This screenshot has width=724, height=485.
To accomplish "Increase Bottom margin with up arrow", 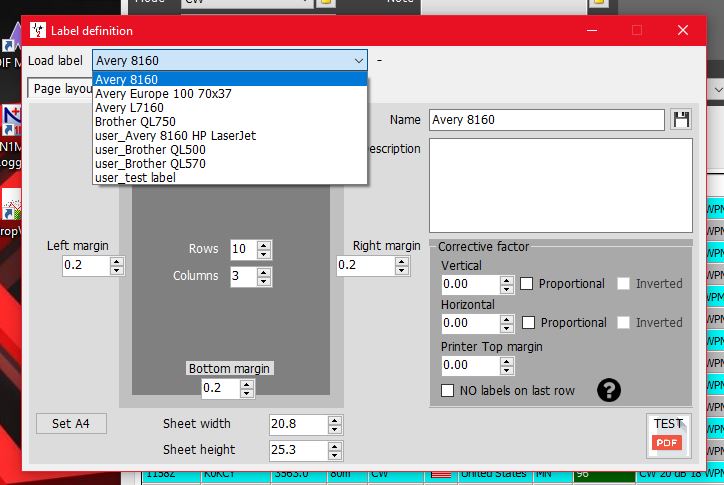I will point(247,384).
